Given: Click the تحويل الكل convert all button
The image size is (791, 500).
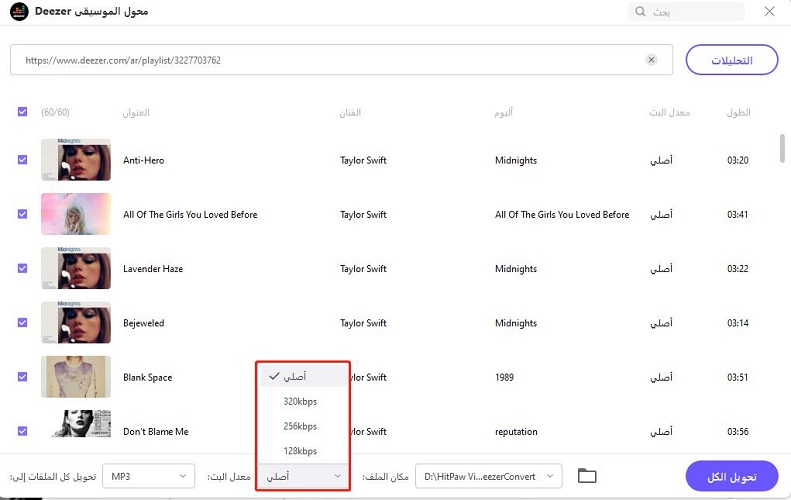Looking at the screenshot, I should coord(731,476).
